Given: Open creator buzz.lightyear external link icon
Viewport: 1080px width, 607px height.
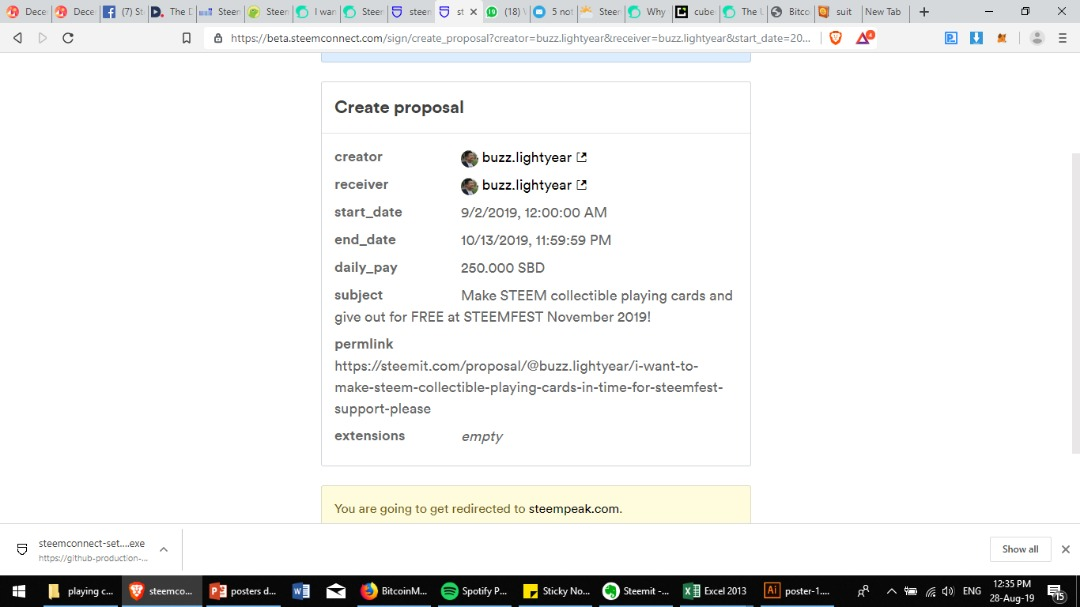Looking at the screenshot, I should [581, 157].
